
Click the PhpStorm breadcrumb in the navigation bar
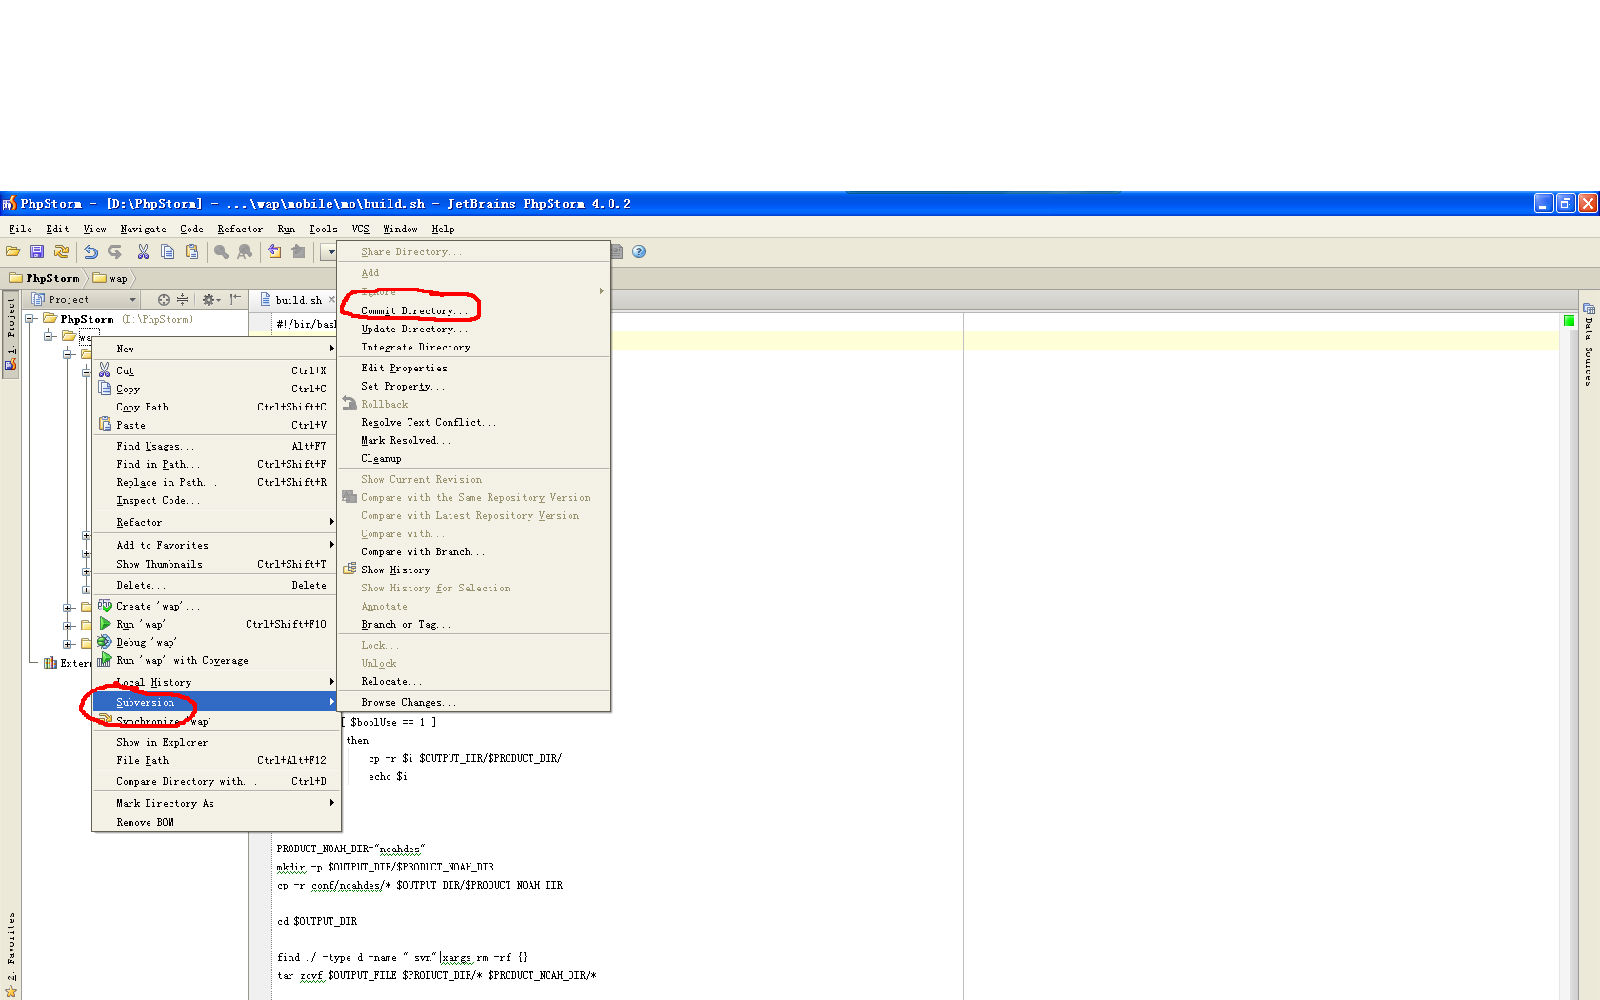pos(45,278)
